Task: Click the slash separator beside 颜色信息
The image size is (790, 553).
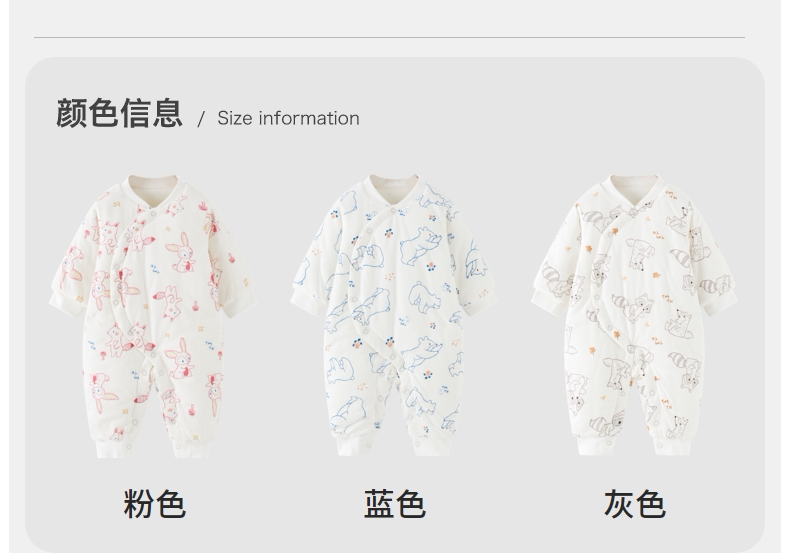Action: click(201, 119)
